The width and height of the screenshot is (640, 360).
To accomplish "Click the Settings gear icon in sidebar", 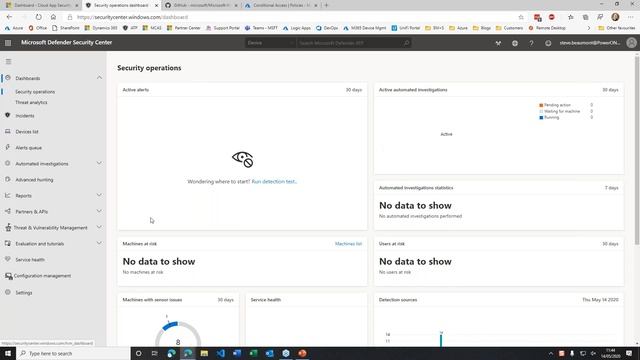I will [7, 292].
